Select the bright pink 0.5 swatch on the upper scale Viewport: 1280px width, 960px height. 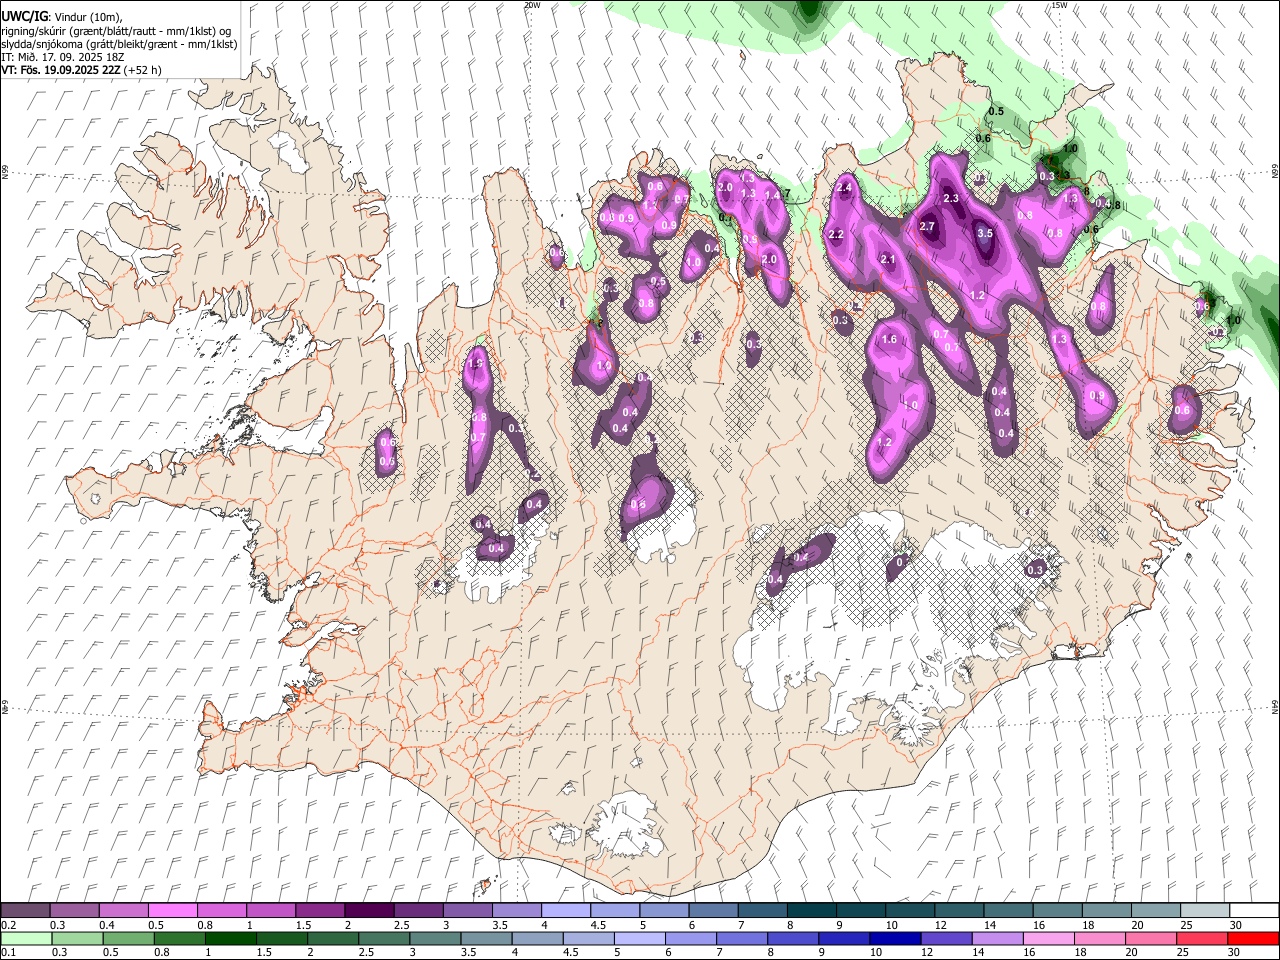pyautogui.click(x=172, y=911)
